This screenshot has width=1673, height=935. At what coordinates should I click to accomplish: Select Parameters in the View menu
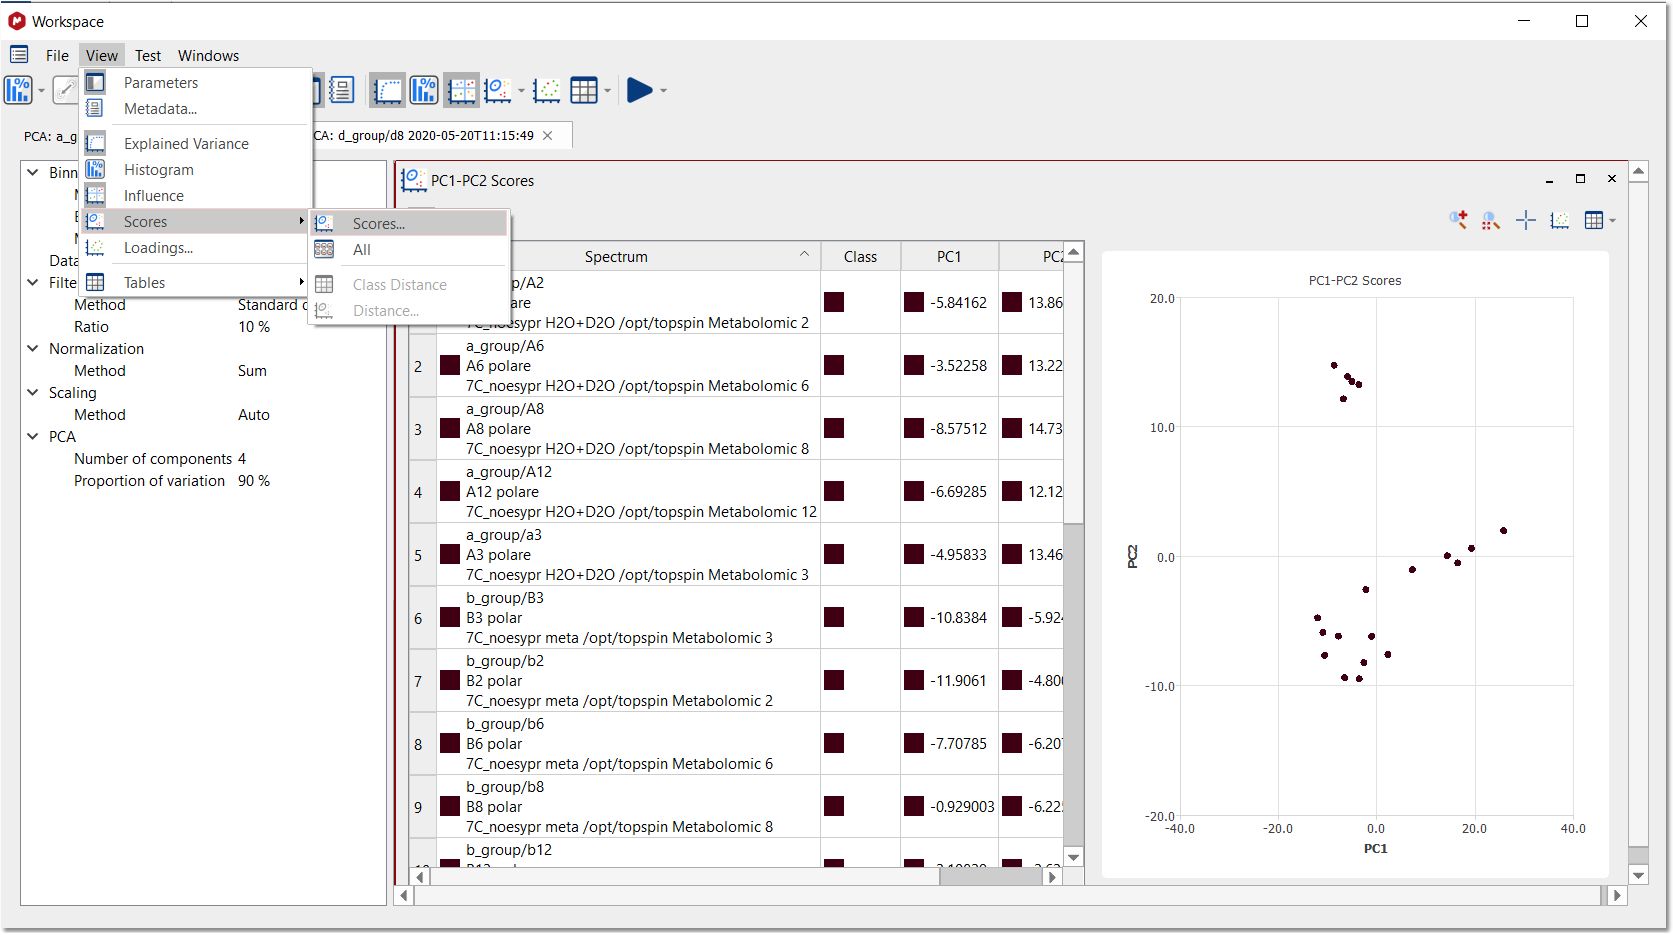196,83
